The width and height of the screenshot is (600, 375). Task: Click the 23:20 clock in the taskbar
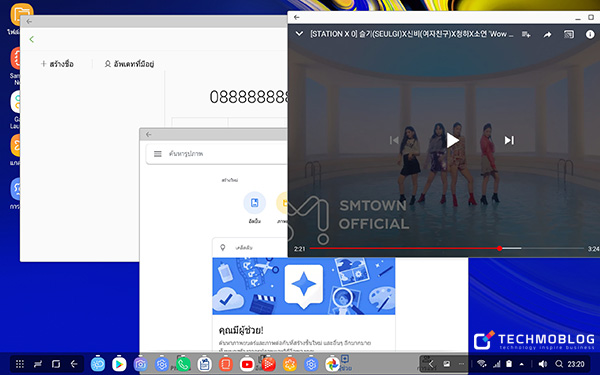(x=576, y=364)
